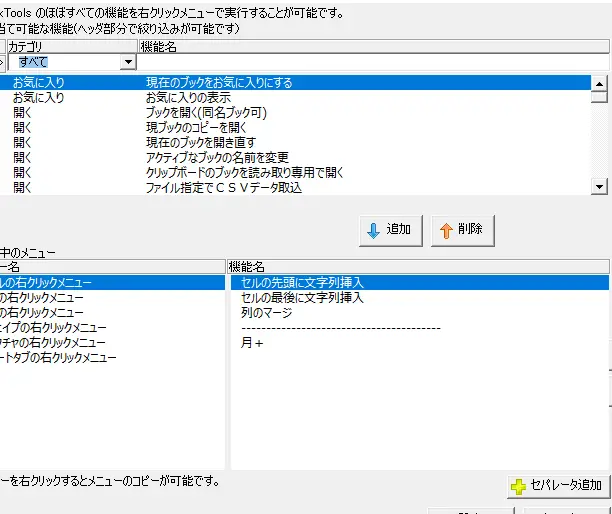Screen dimensions: 612x514
Task: Pick アクティブなブックの名前を変更 entry
Action: 217,158
